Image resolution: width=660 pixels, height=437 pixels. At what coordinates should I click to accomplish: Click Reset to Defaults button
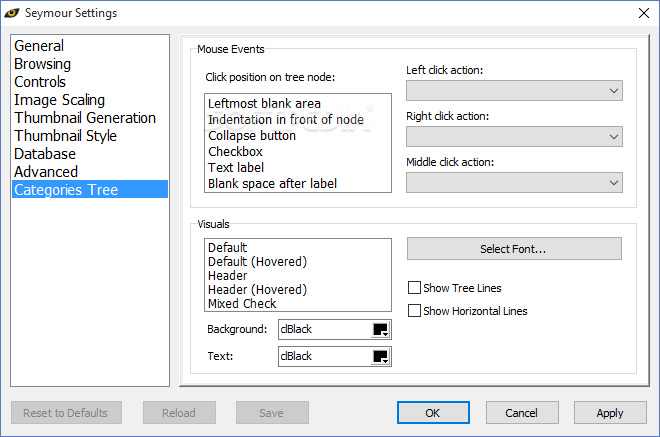[66, 413]
